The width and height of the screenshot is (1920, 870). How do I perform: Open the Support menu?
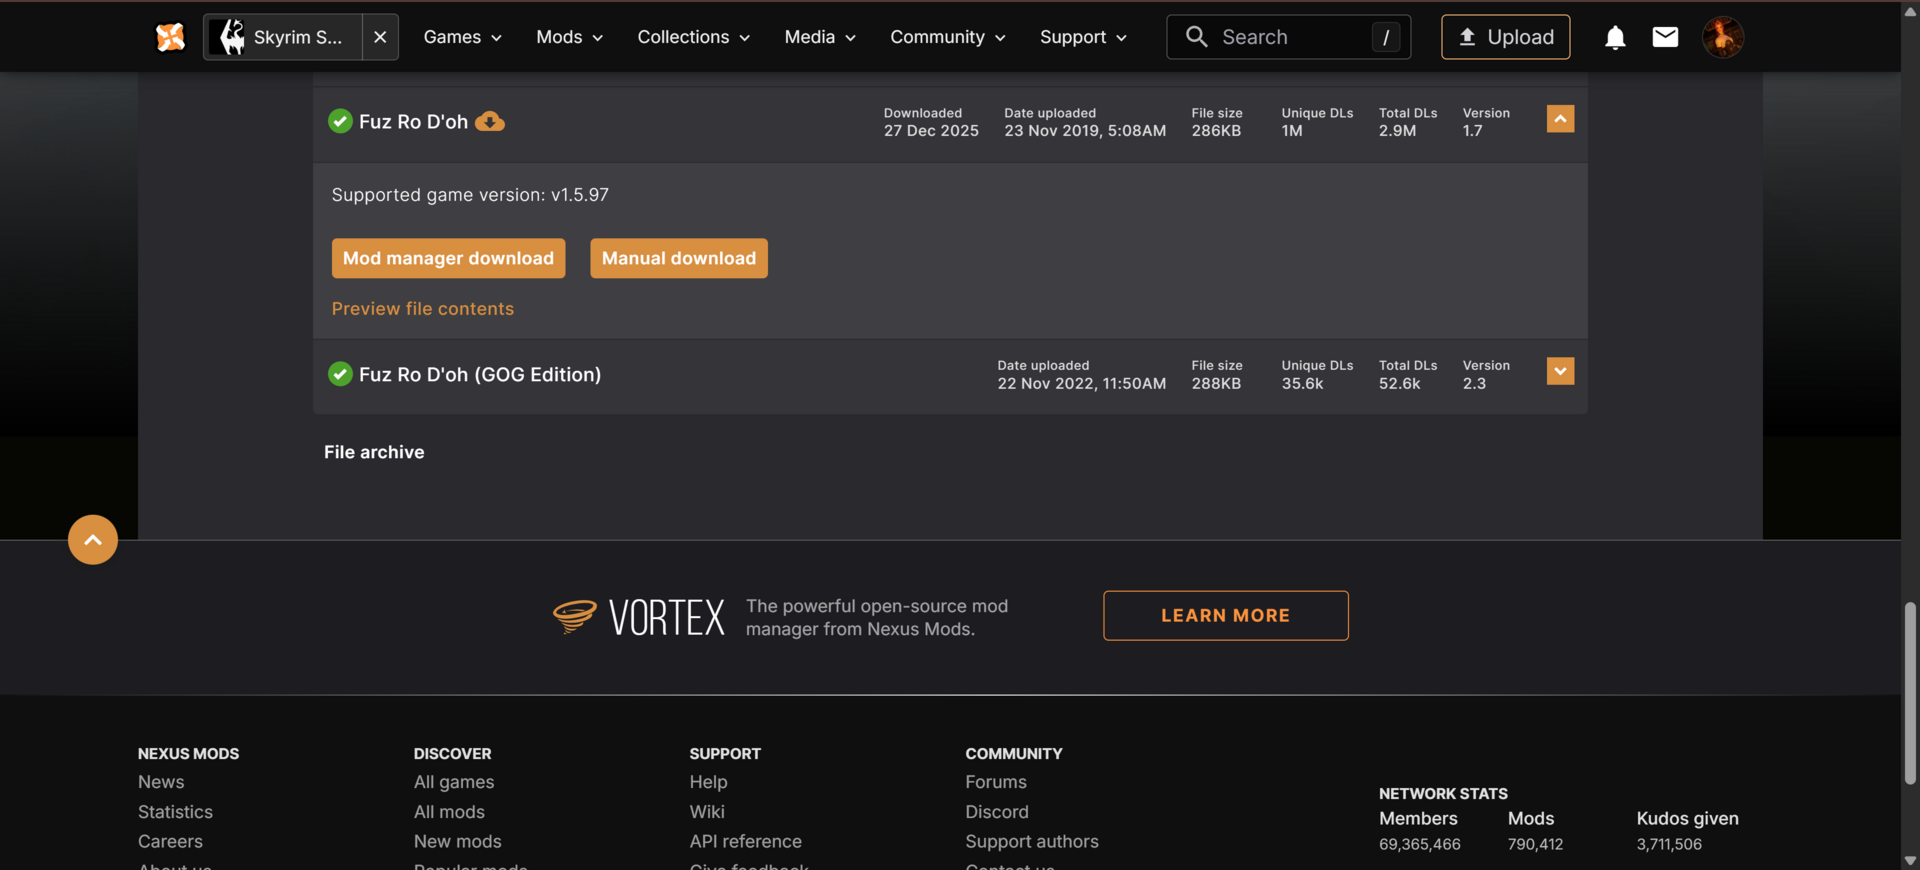tap(1083, 37)
